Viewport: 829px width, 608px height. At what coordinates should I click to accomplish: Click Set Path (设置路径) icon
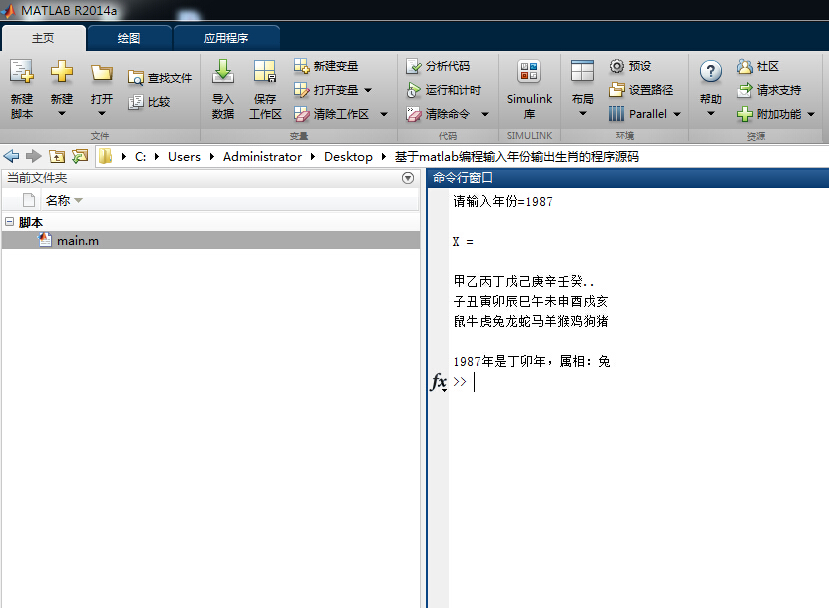coord(616,90)
